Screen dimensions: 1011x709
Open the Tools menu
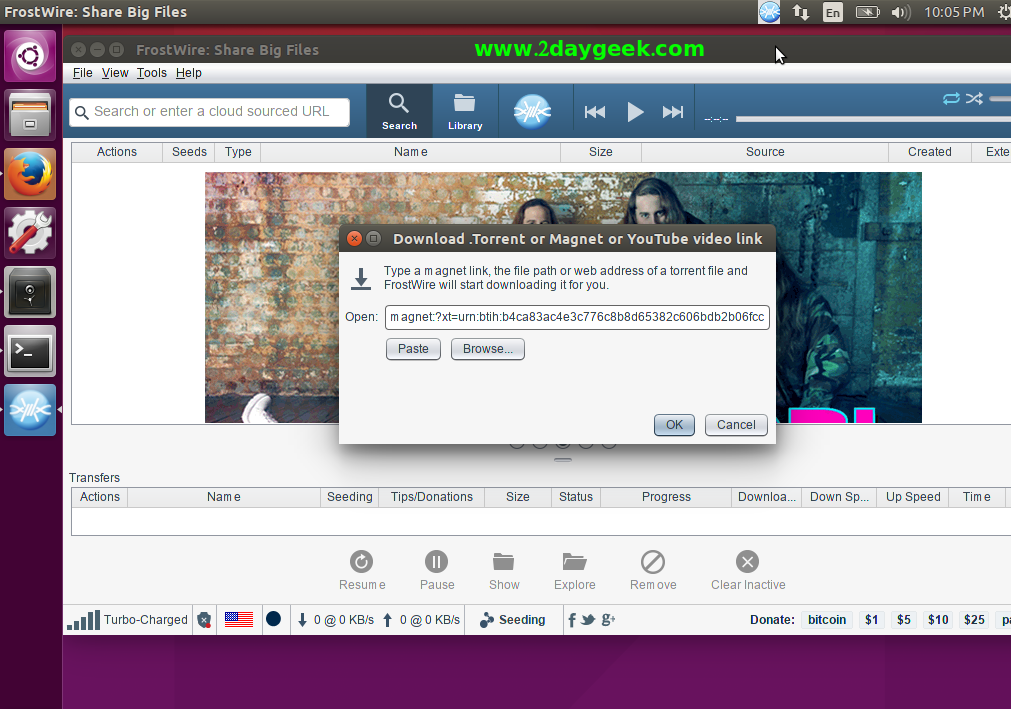point(152,73)
